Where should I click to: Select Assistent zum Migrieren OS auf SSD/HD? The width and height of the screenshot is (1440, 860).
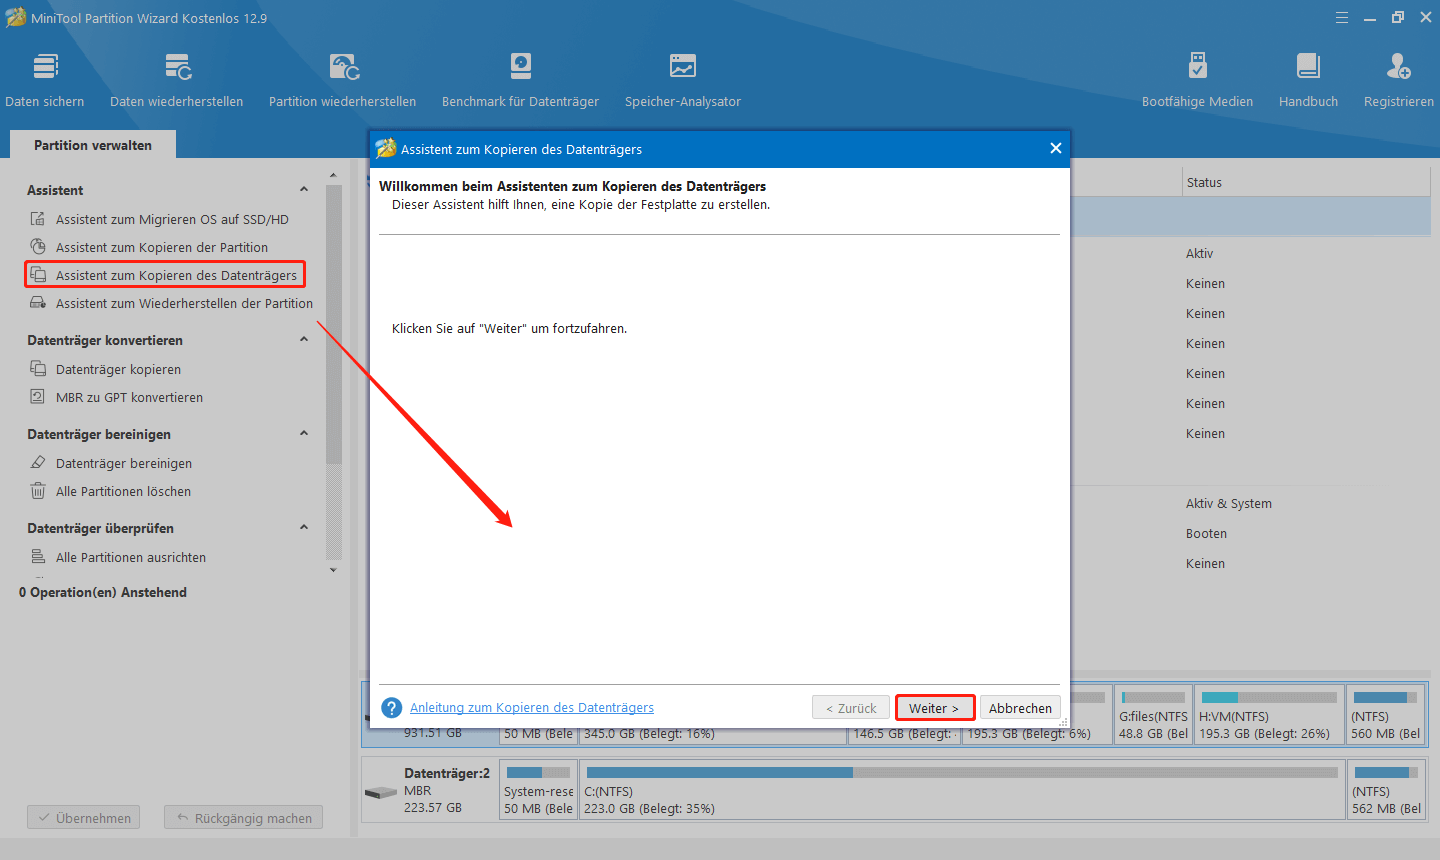[x=172, y=219]
